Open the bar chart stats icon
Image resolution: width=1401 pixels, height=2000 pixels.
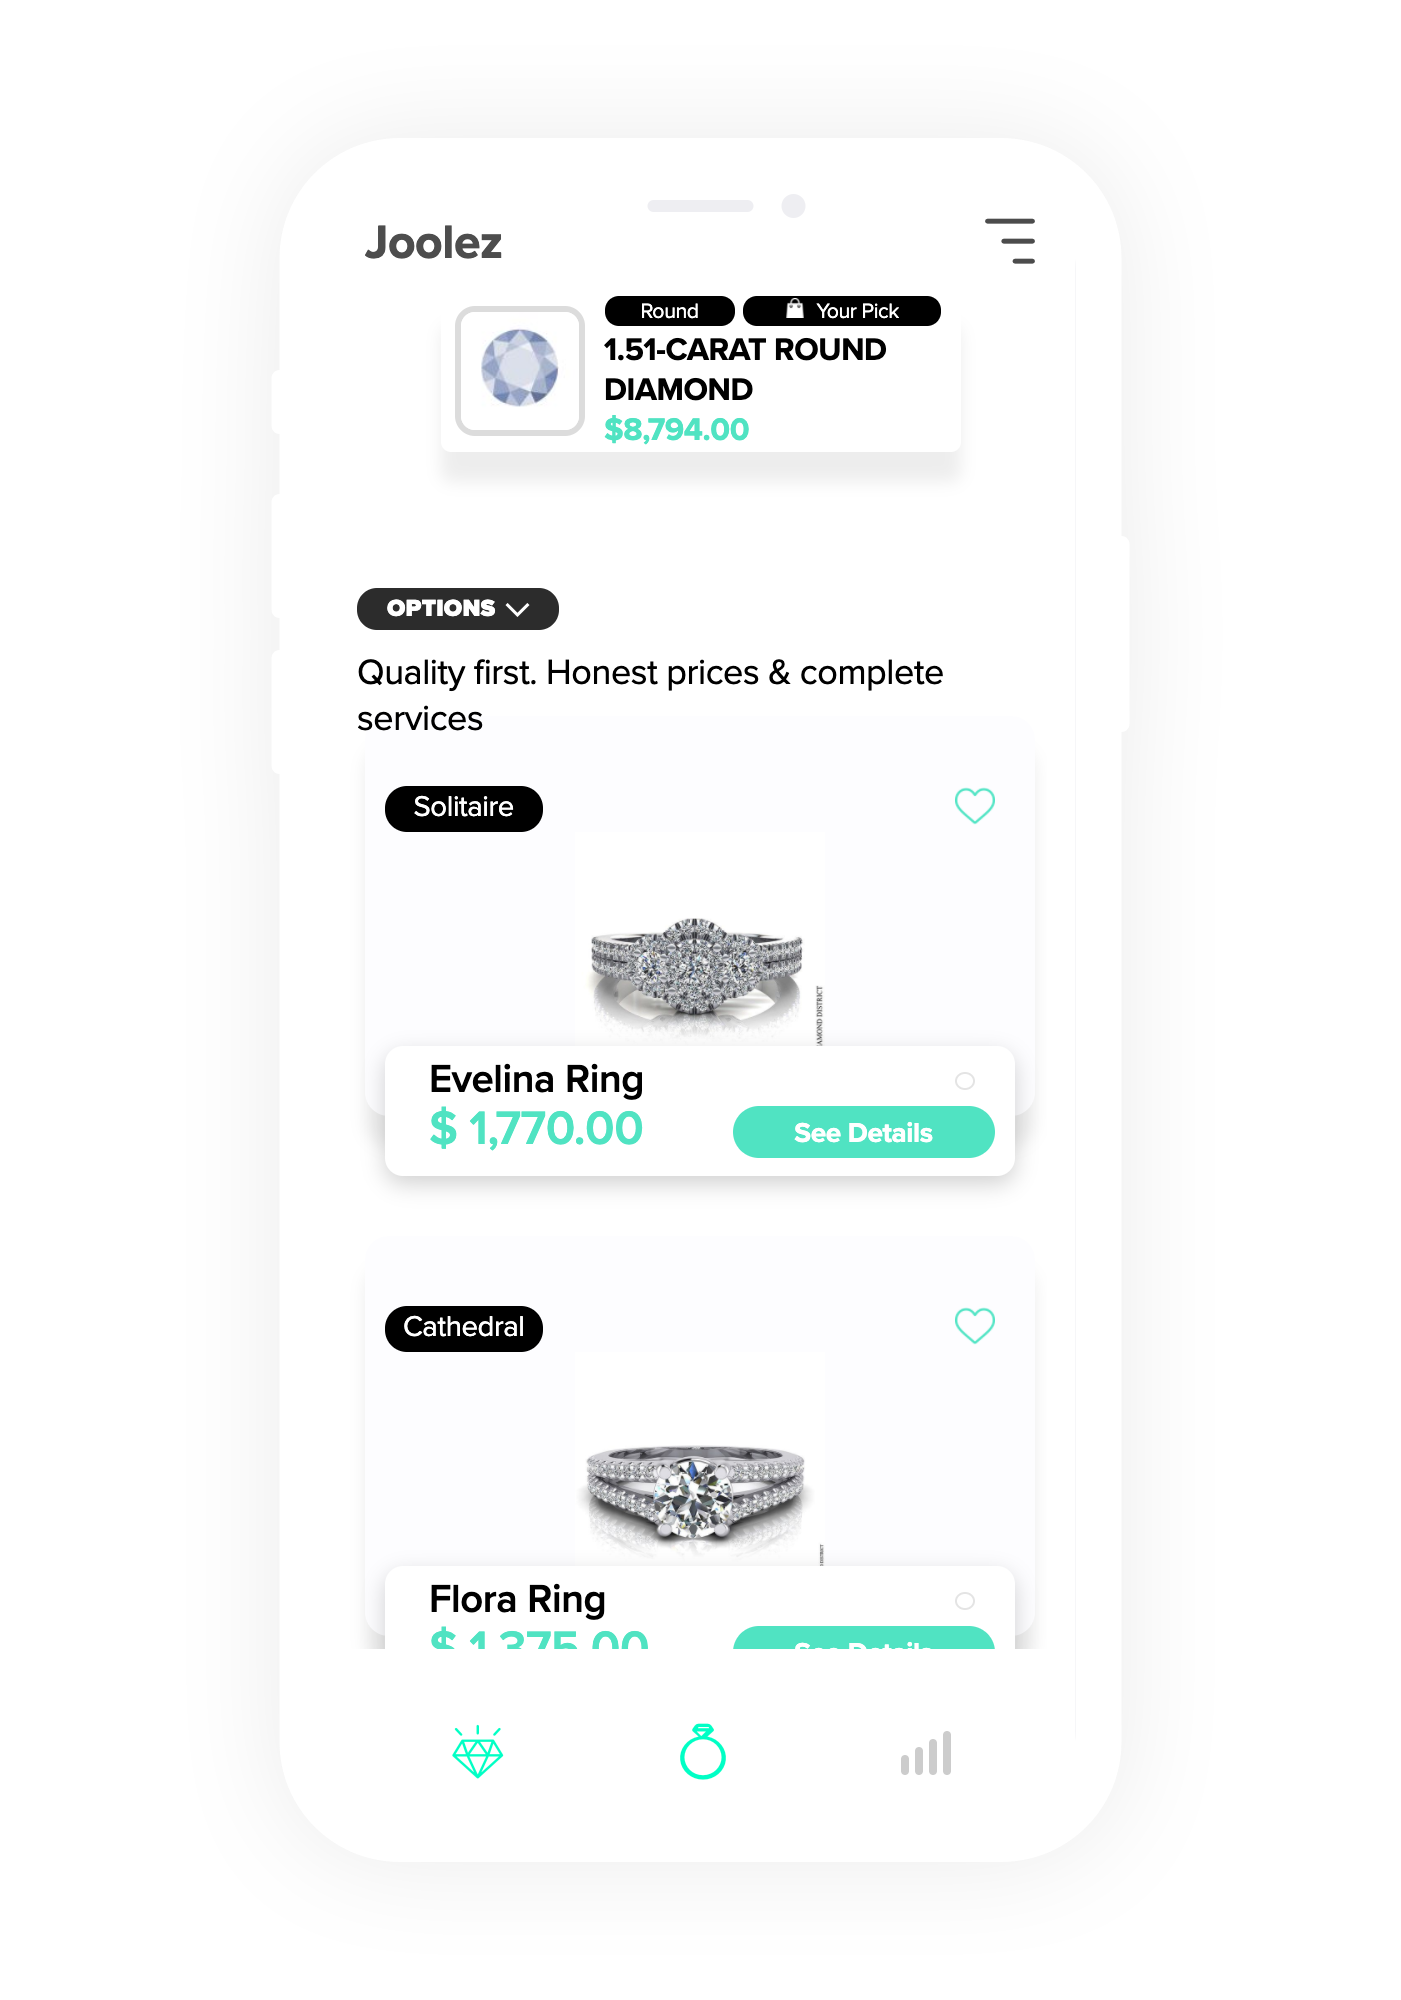pos(926,1753)
